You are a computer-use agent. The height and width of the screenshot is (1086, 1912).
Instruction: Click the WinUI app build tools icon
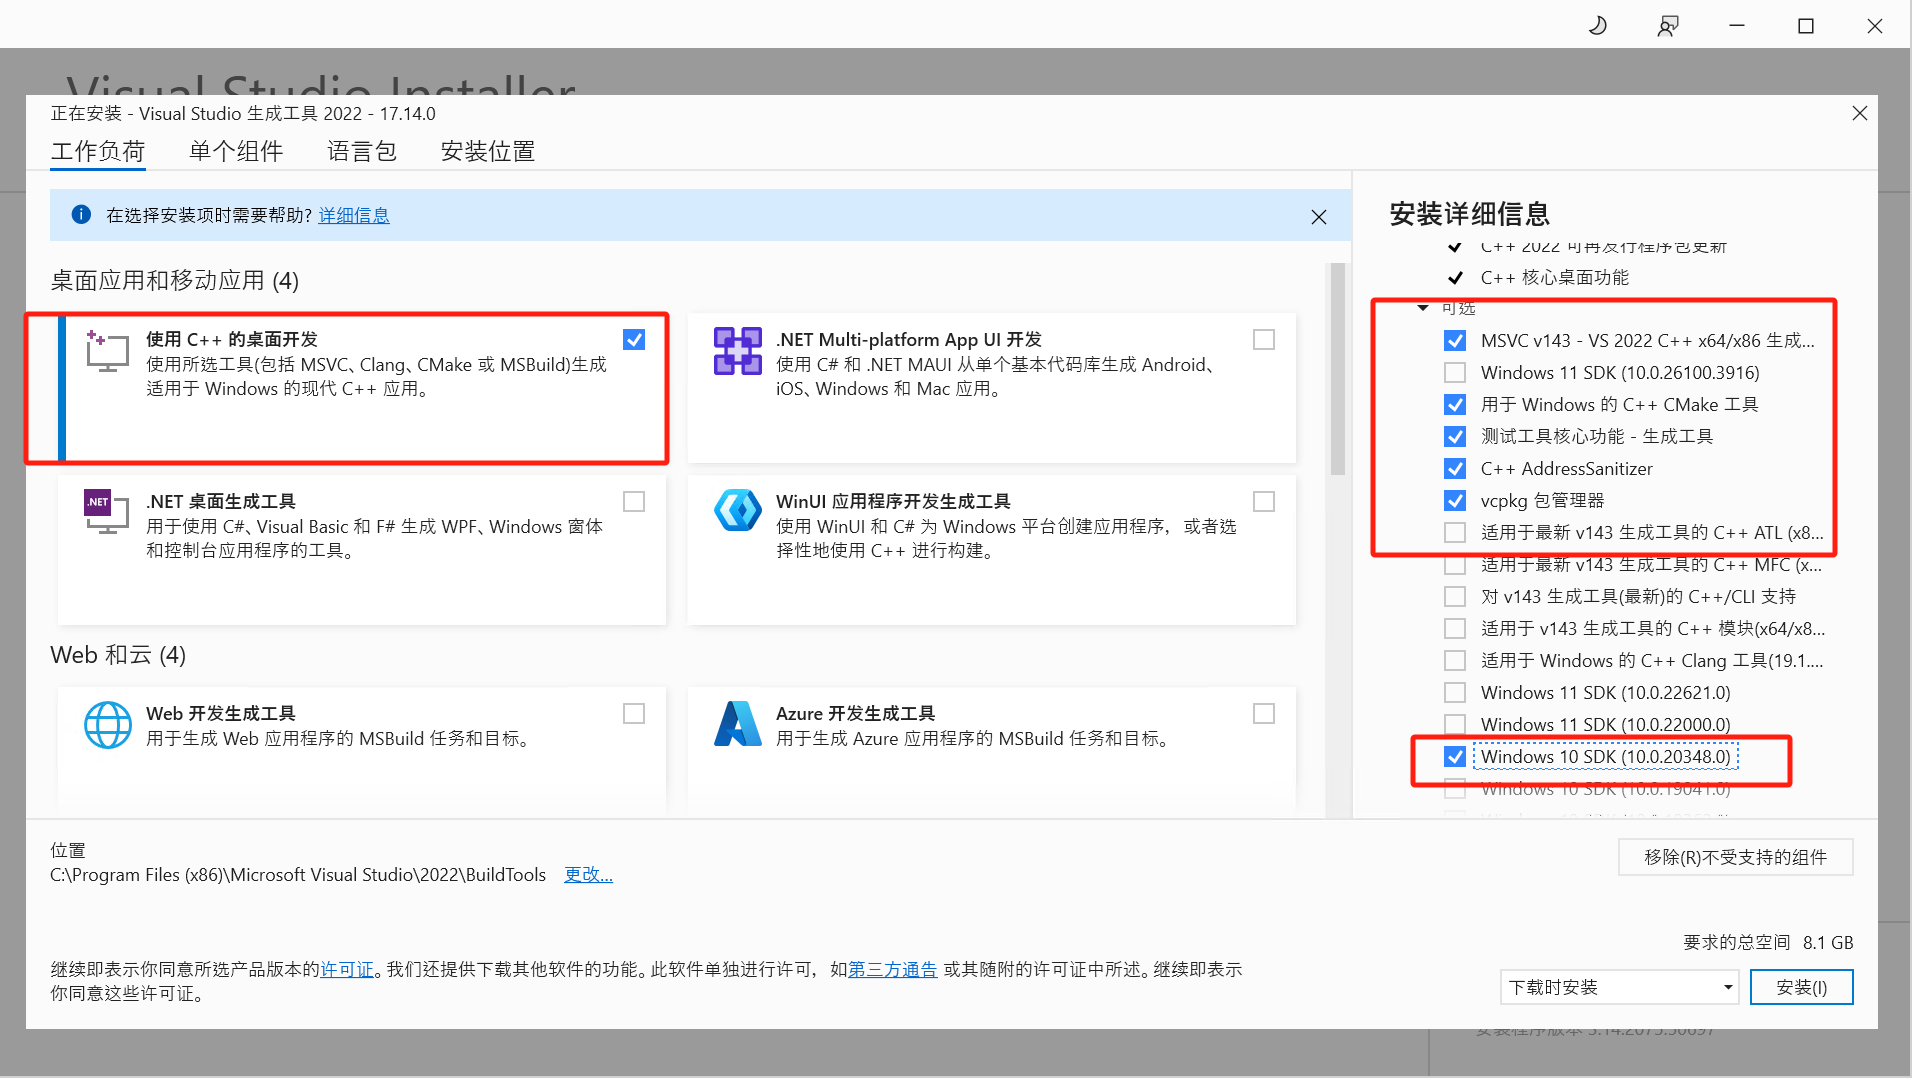point(738,510)
